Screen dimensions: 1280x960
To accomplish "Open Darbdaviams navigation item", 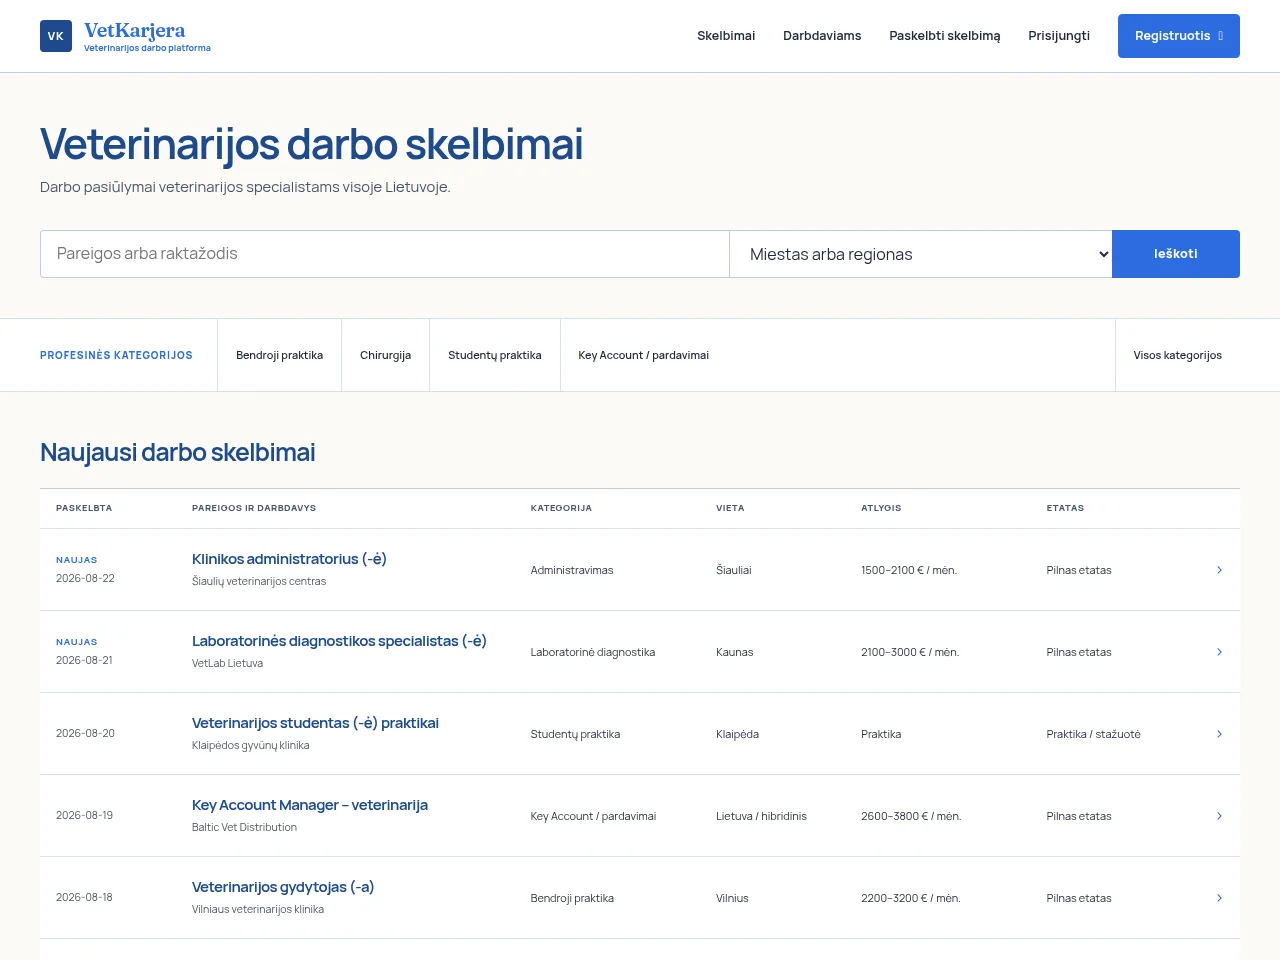I will (822, 36).
